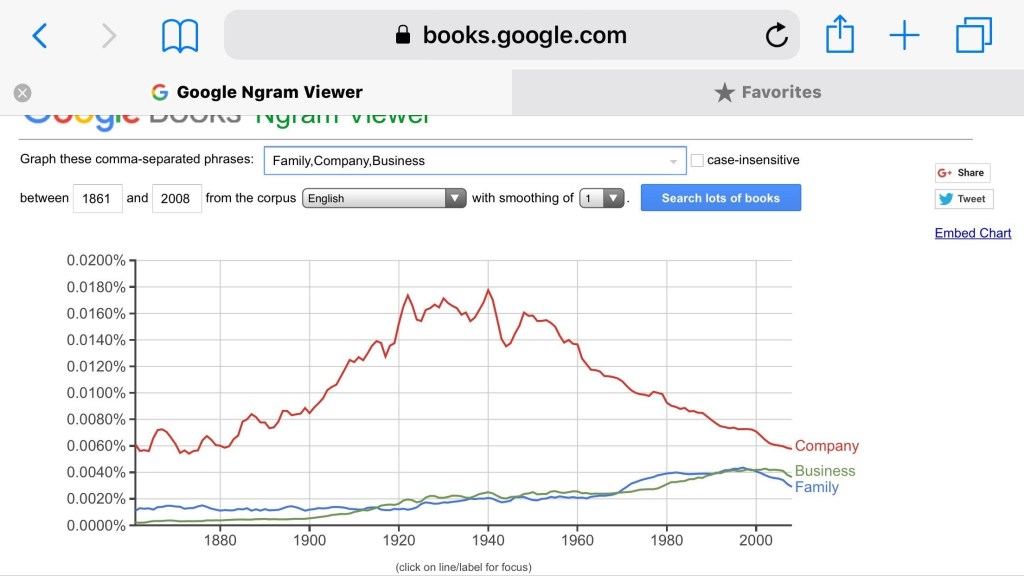Tap the Safari back arrow
Image resolution: width=1024 pixels, height=576 pixels.
click(x=40, y=37)
